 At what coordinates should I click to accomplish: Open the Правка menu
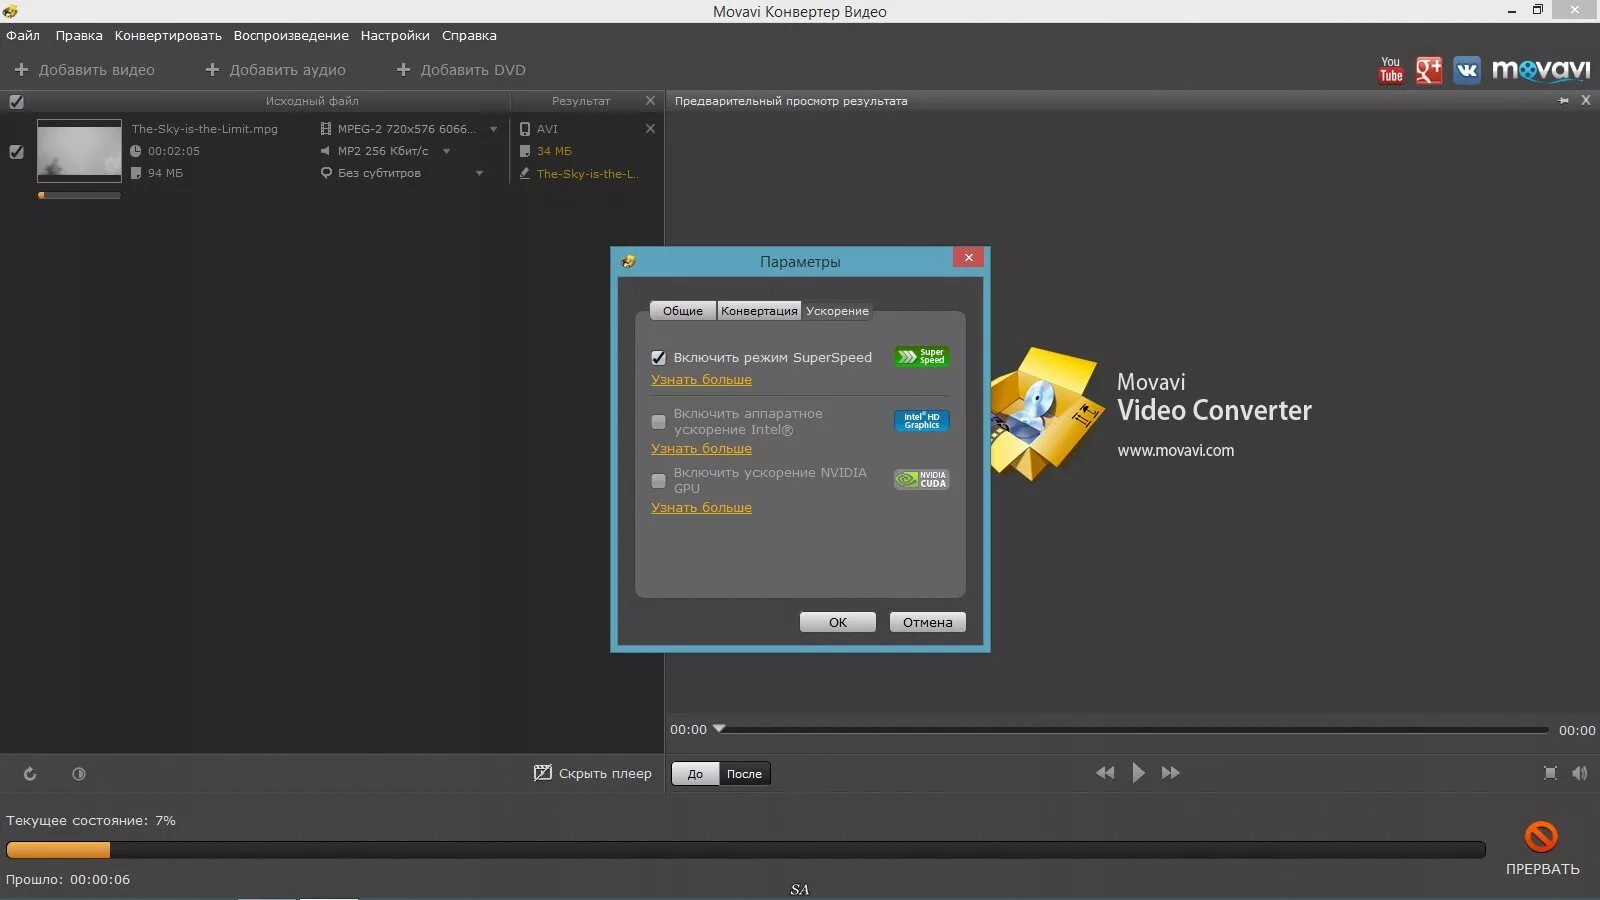tap(79, 35)
